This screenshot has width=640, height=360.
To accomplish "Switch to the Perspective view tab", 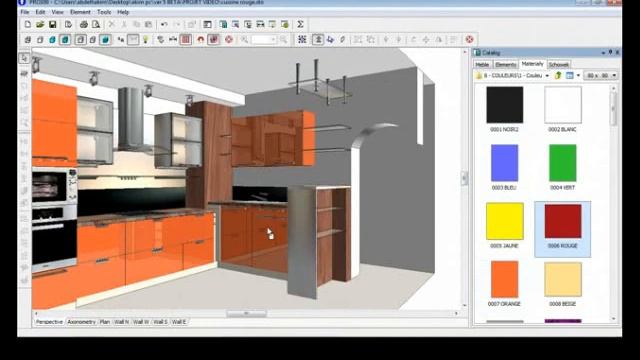I will 49,322.
